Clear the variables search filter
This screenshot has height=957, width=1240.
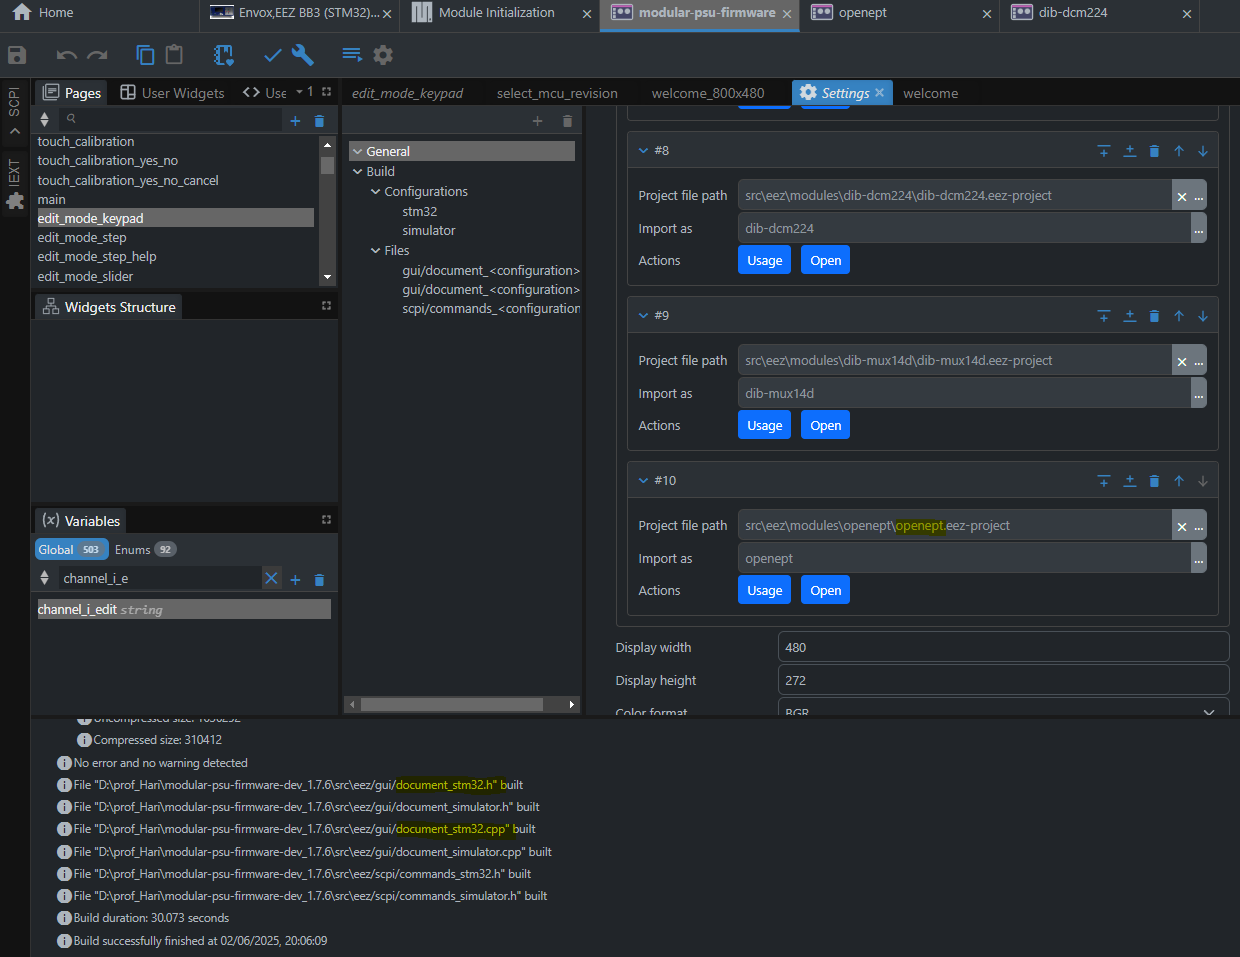(x=271, y=578)
